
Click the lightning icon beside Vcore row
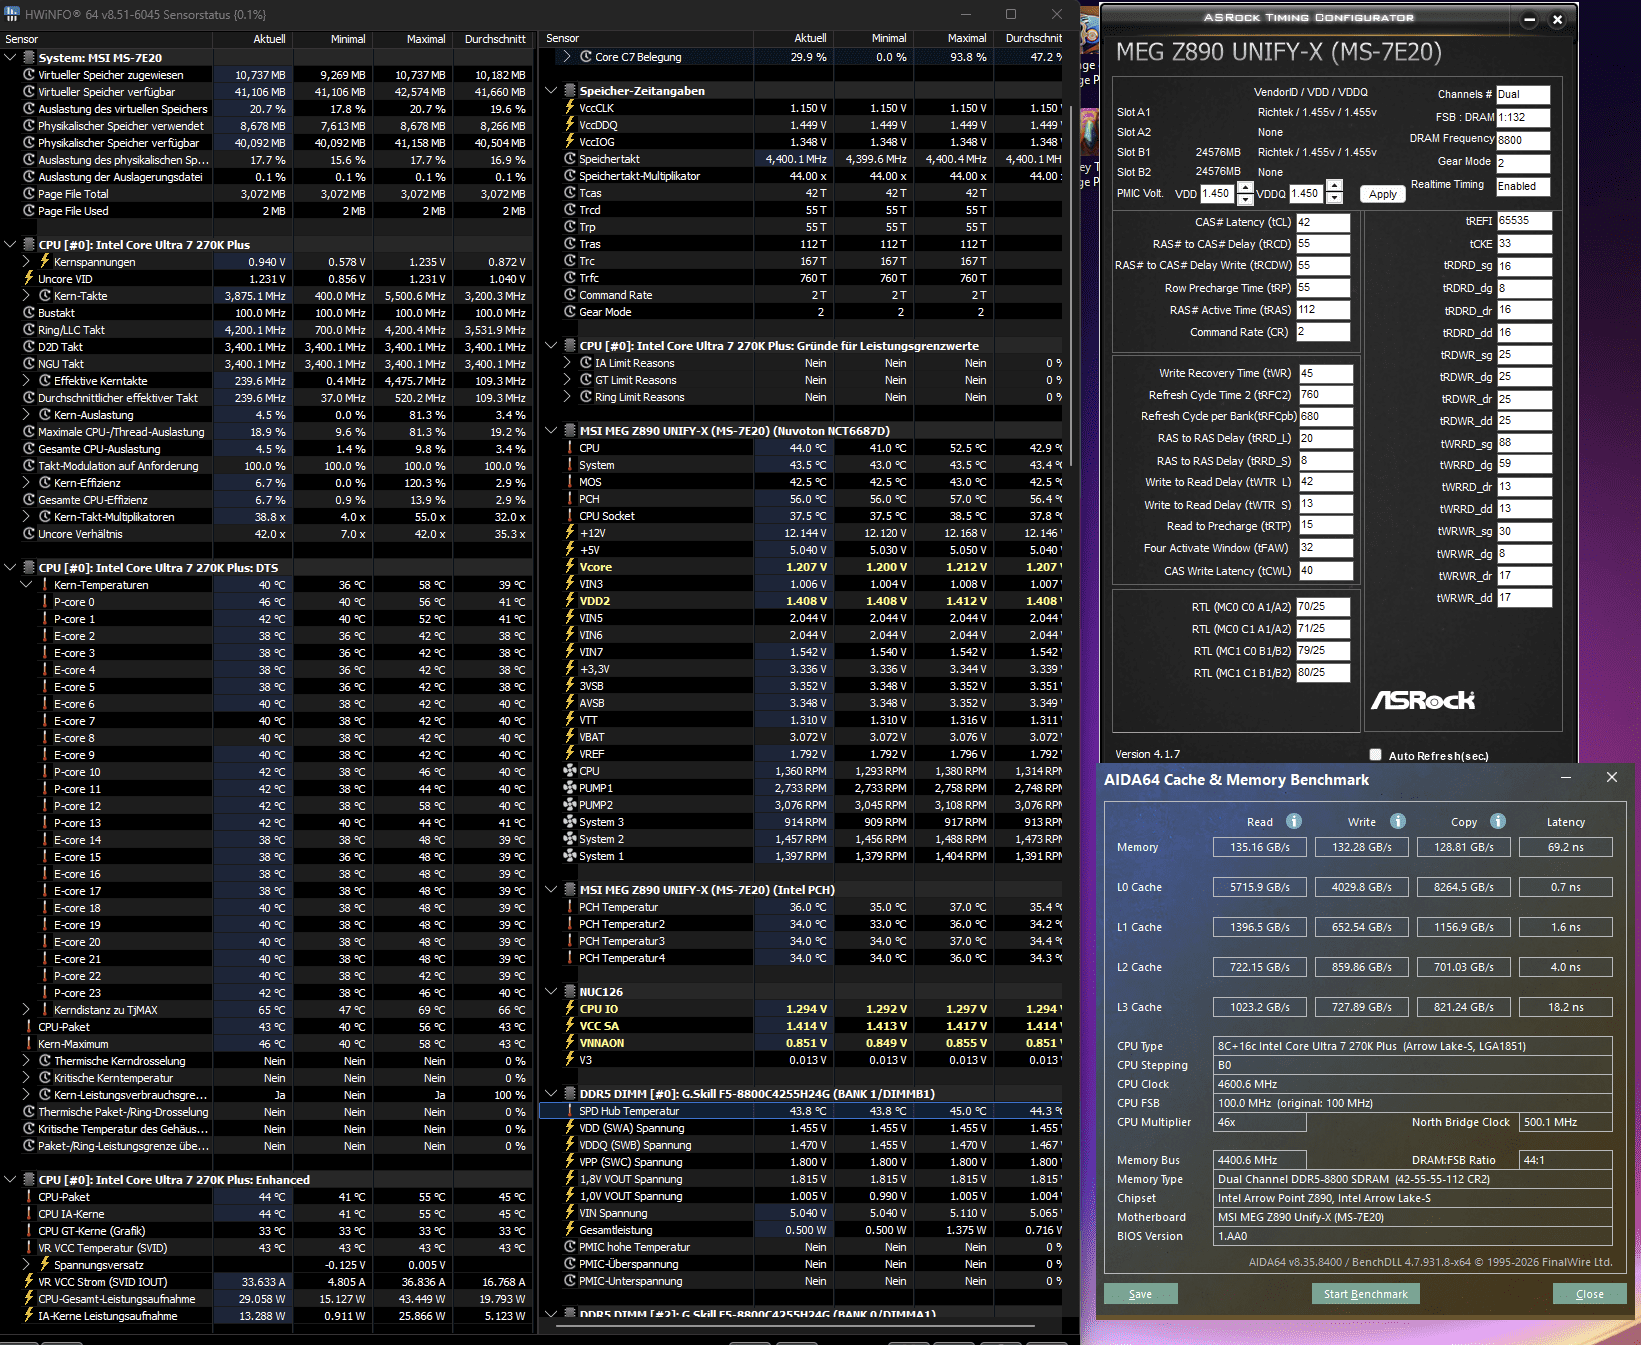(570, 567)
